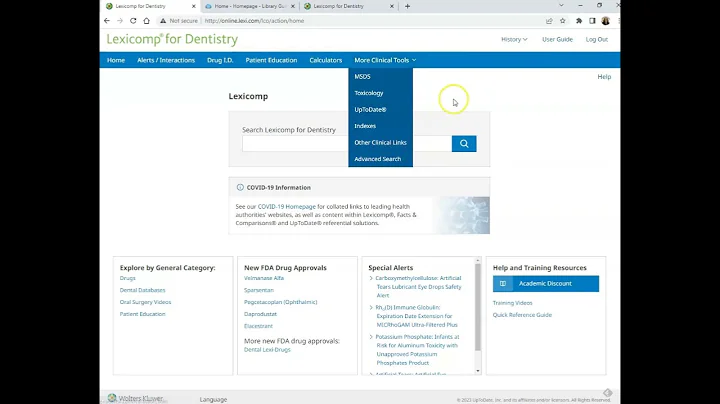Open the Help link
The width and height of the screenshot is (720, 404).
tap(604, 77)
